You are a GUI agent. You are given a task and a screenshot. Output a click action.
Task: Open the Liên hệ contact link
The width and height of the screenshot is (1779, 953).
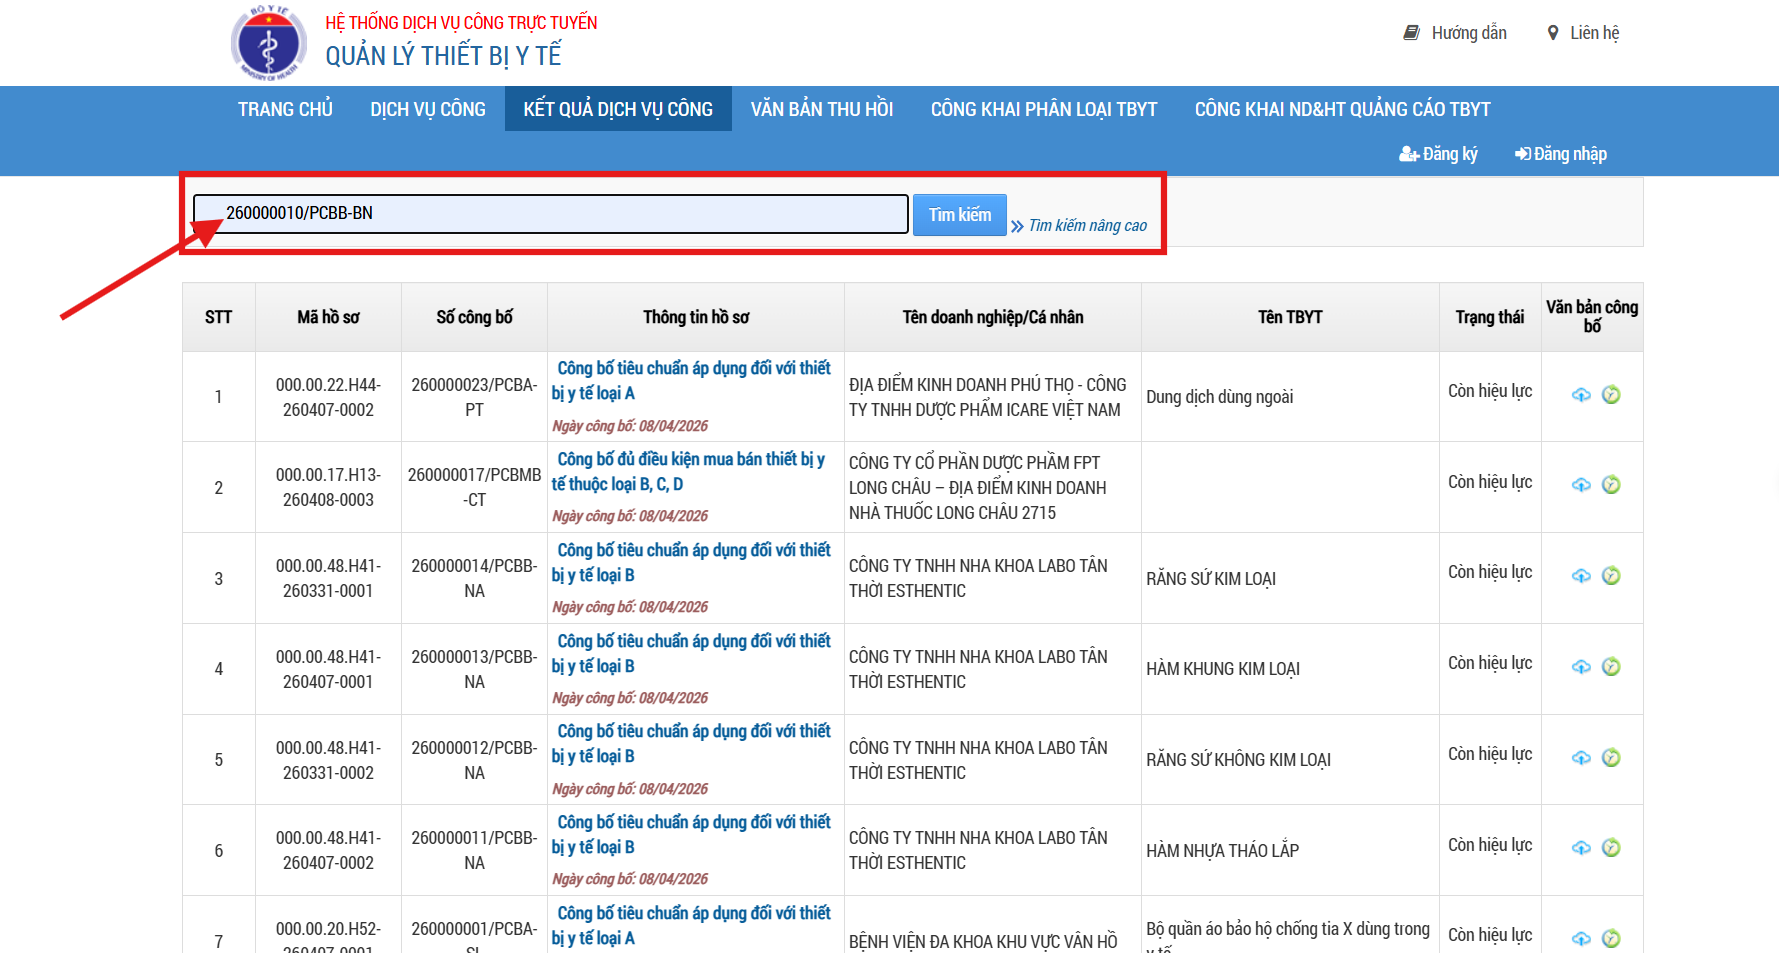click(1583, 33)
